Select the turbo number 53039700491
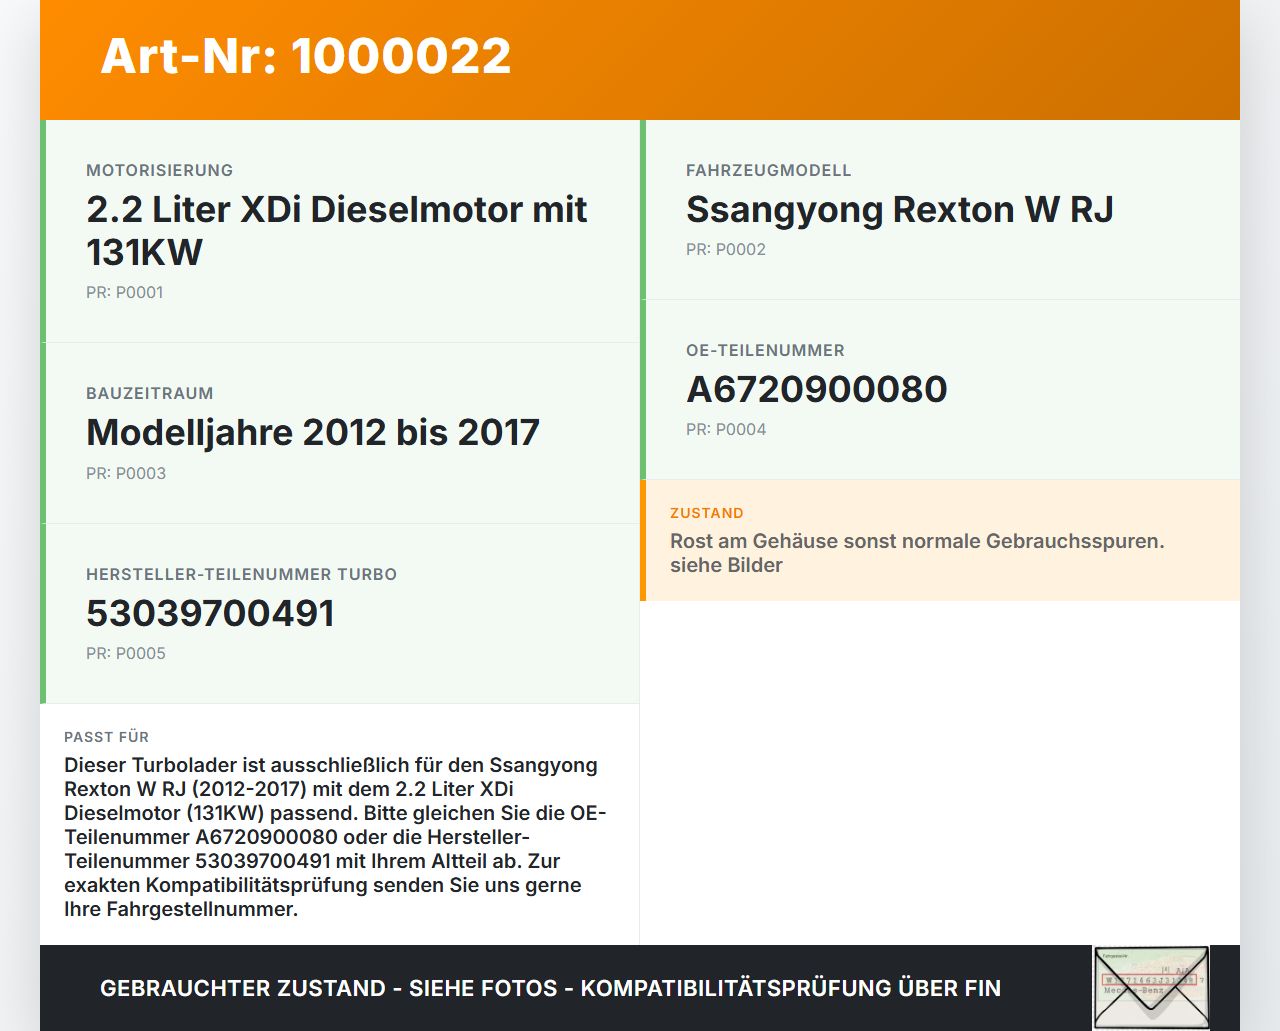Viewport: 1280px width, 1031px height. point(211,614)
